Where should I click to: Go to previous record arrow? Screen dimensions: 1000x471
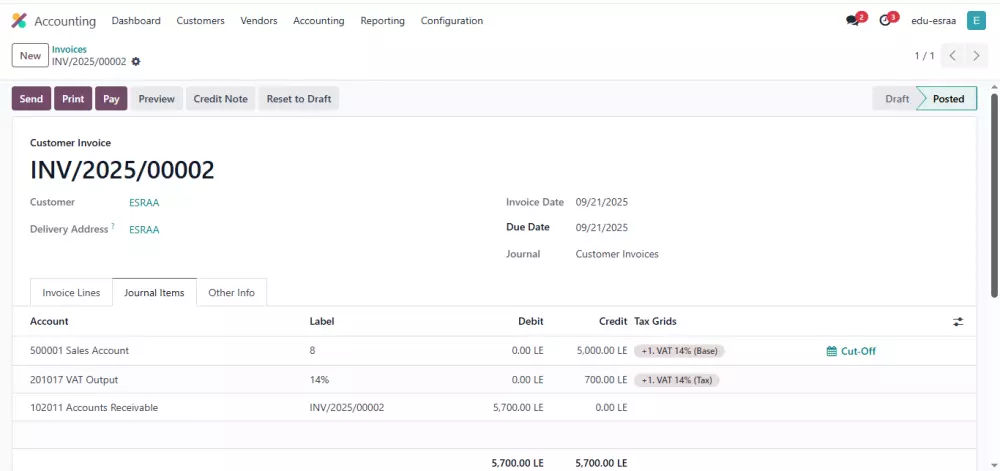[x=952, y=55]
